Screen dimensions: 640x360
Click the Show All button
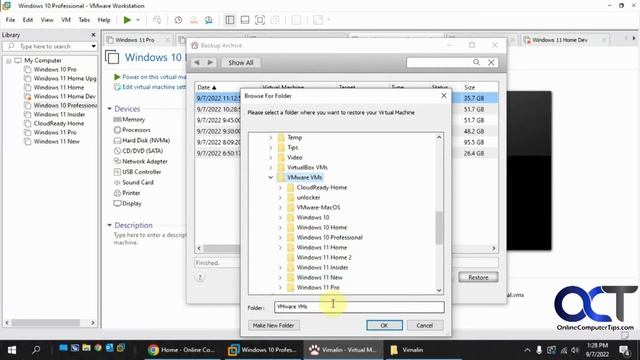pos(241,62)
